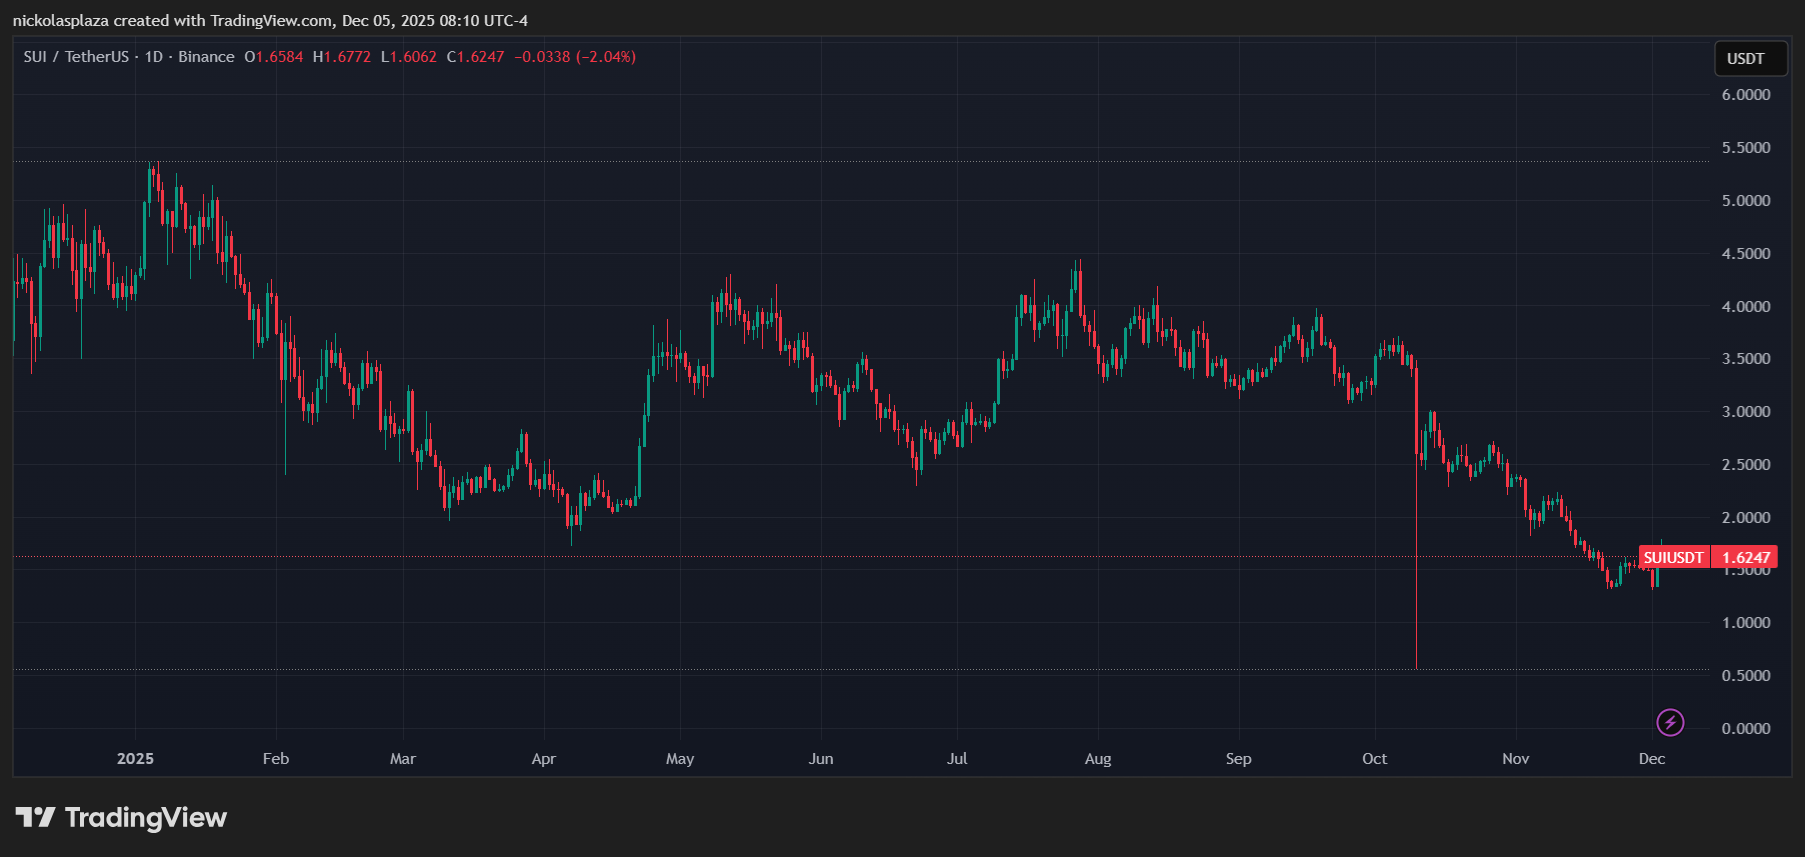
Task: Click the TradingView logo icon at bottom left
Action: (35, 818)
